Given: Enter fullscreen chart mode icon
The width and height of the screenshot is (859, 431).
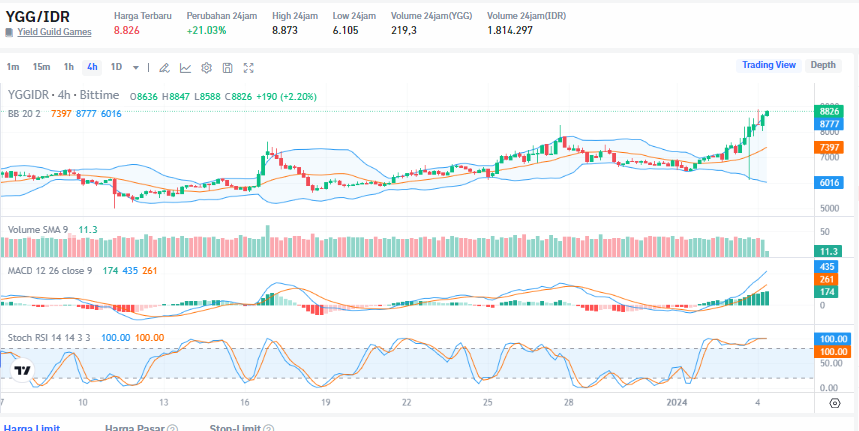Looking at the screenshot, I should 249,68.
